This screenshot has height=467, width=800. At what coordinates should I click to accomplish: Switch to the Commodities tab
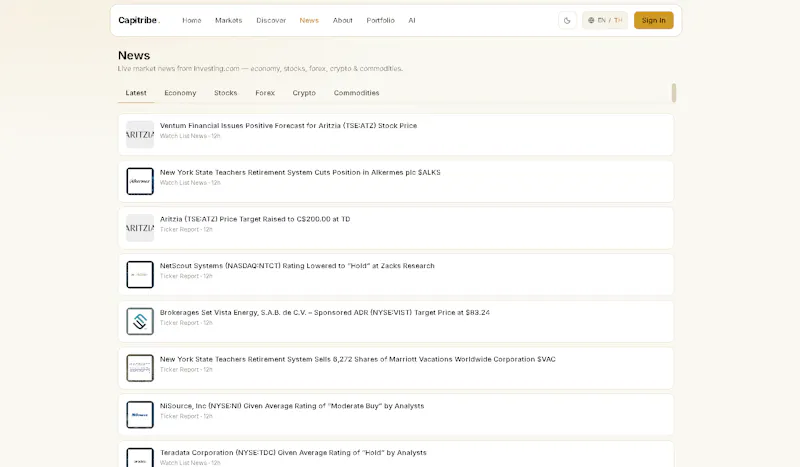click(357, 93)
